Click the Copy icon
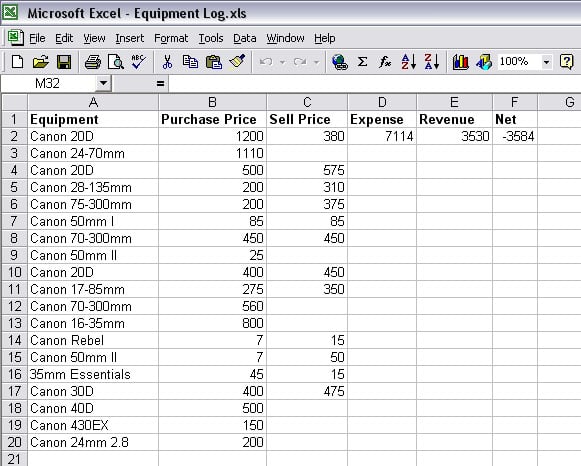581x466 pixels. (190, 61)
